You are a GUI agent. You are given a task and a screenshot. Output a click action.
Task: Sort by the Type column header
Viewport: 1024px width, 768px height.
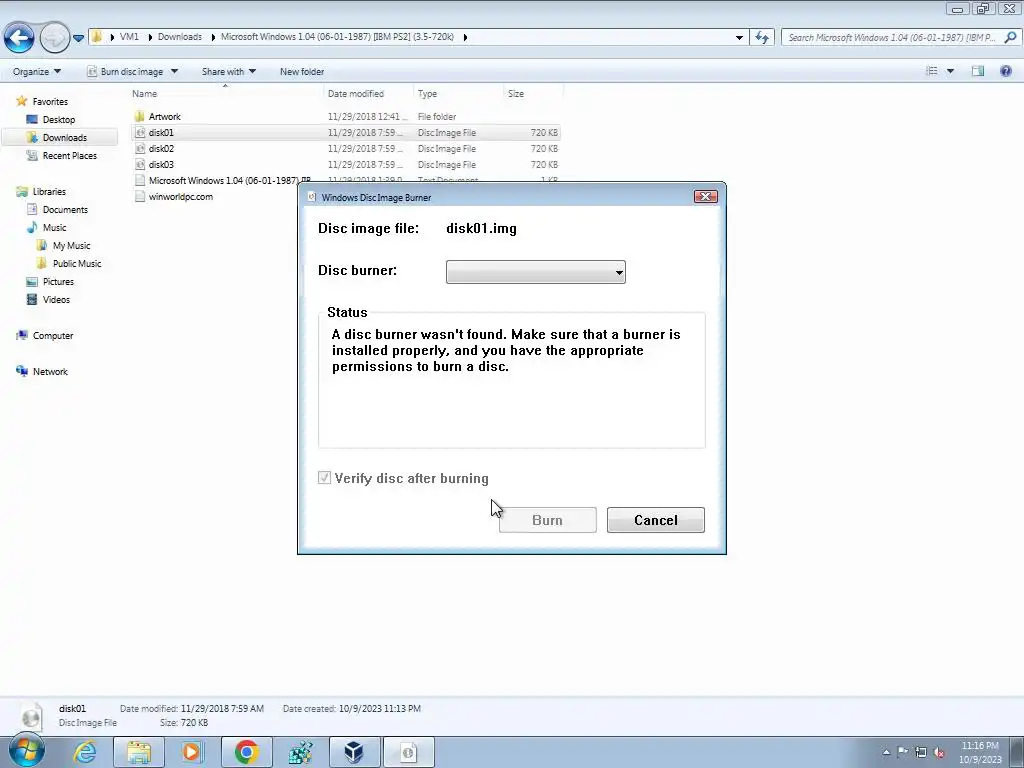[458, 93]
